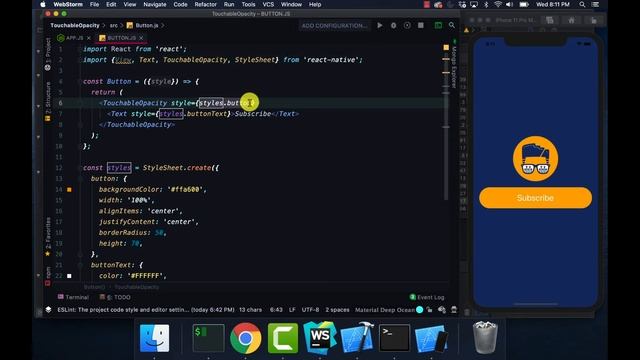Run with coverage circle icon

pos(407,25)
